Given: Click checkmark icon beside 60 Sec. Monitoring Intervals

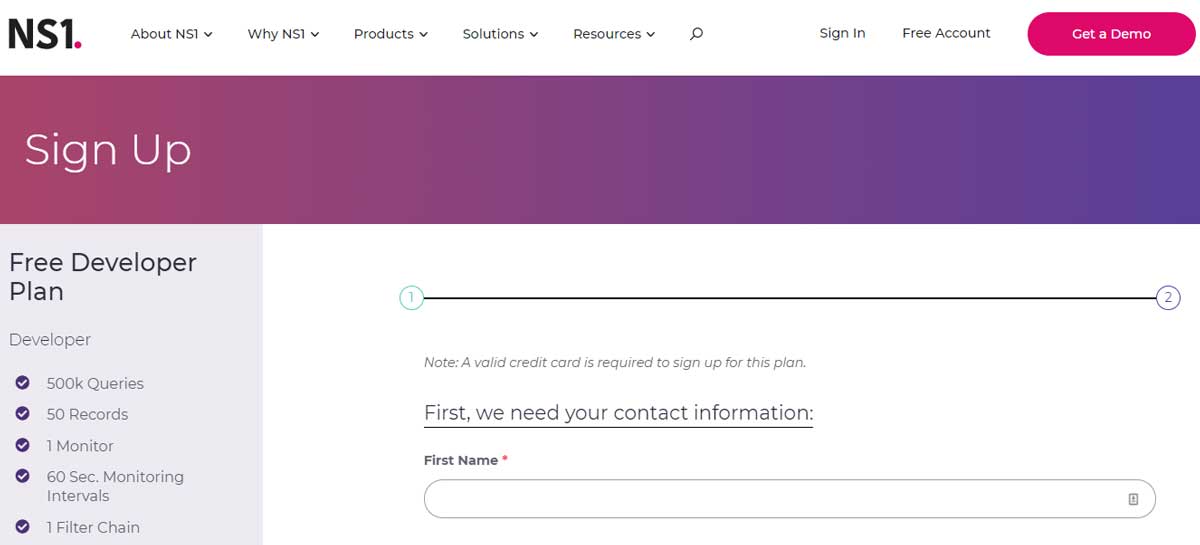Looking at the screenshot, I should (22, 476).
